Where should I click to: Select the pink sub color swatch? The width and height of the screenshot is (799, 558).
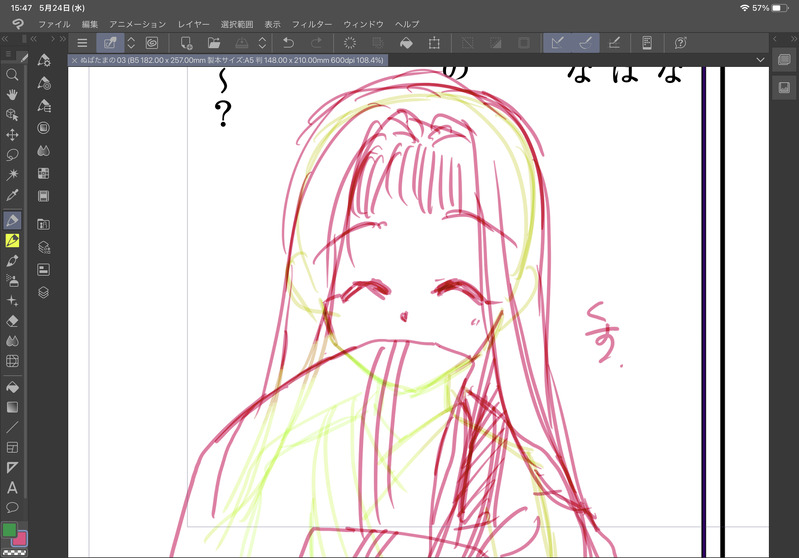click(20, 539)
